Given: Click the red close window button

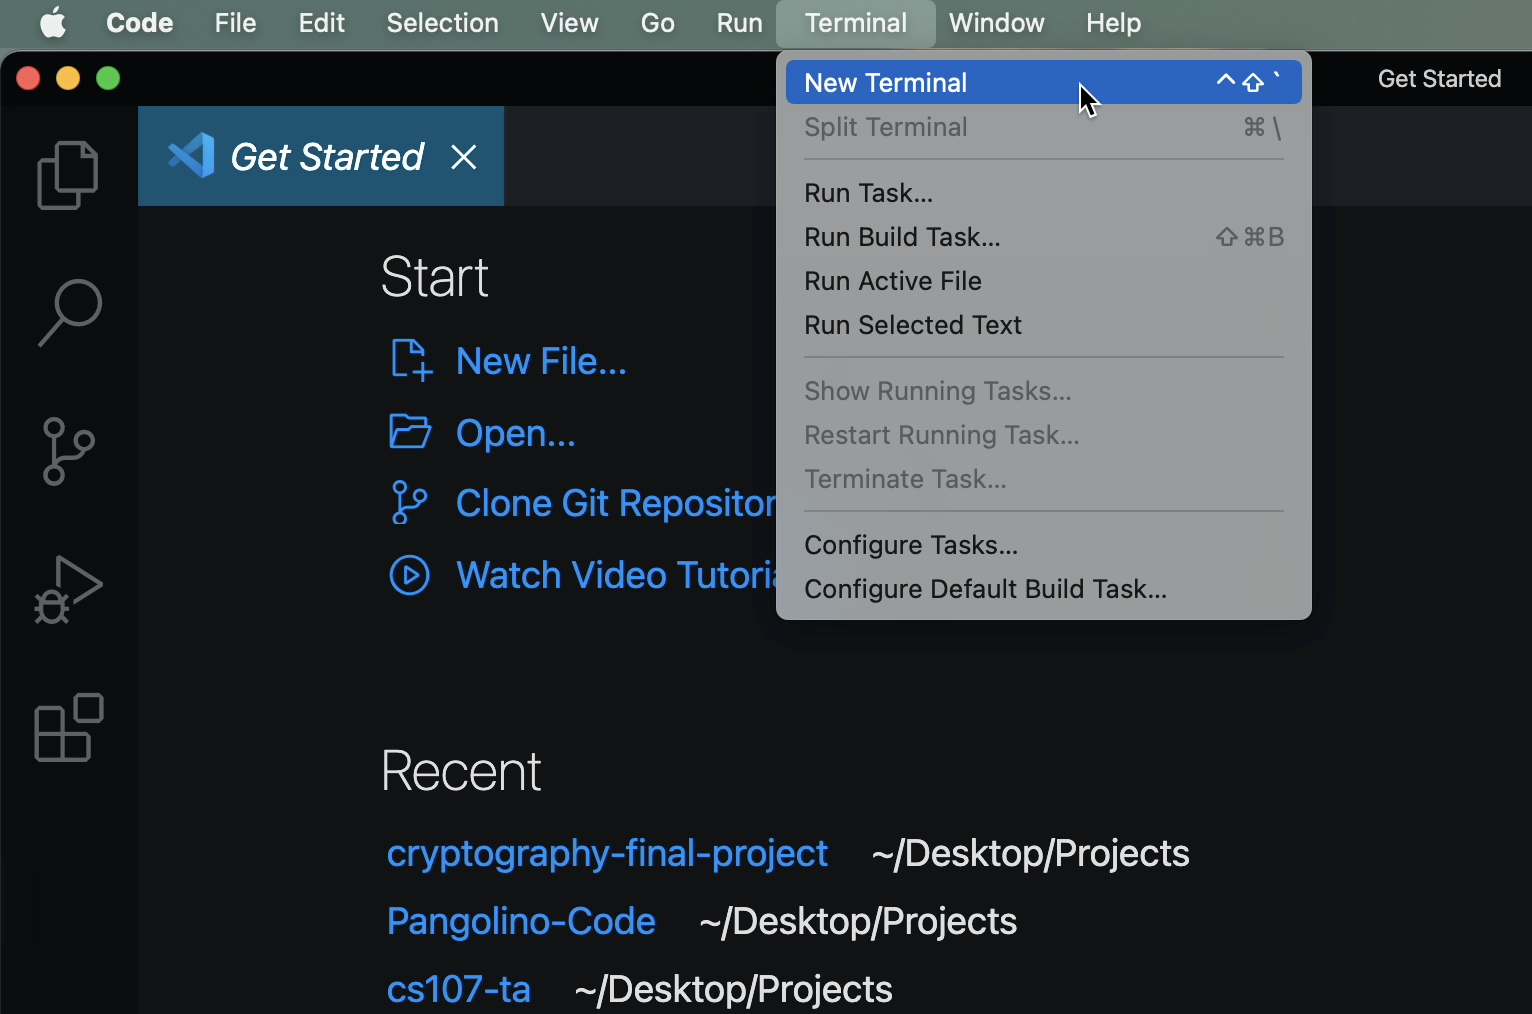Looking at the screenshot, I should 28,78.
